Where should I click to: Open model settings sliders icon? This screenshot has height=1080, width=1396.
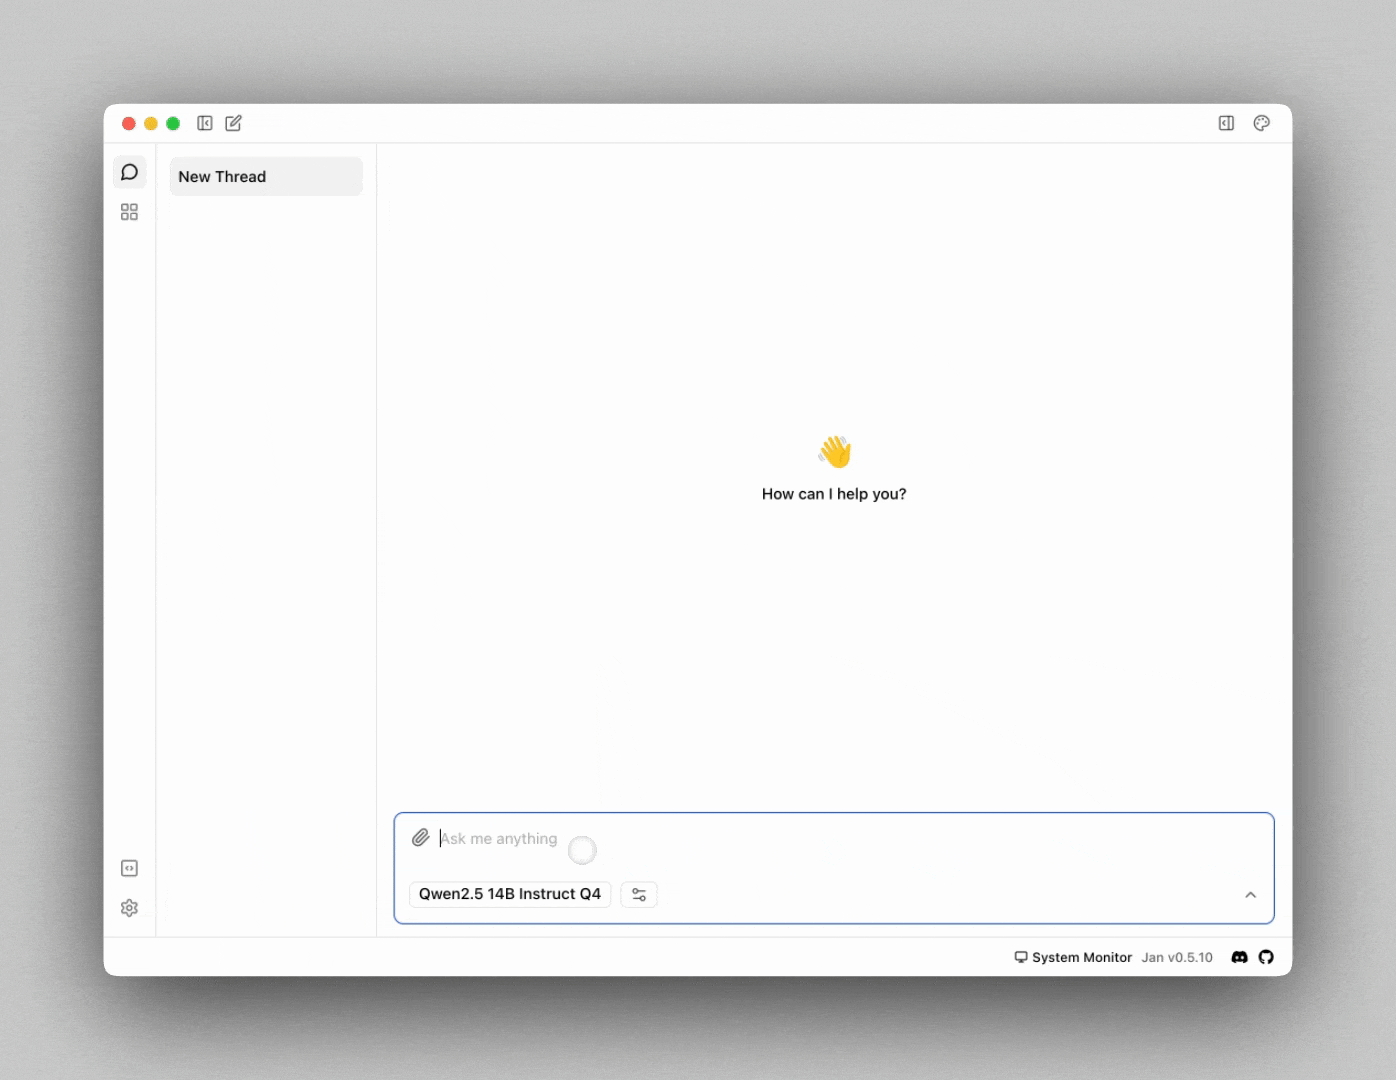coord(639,894)
